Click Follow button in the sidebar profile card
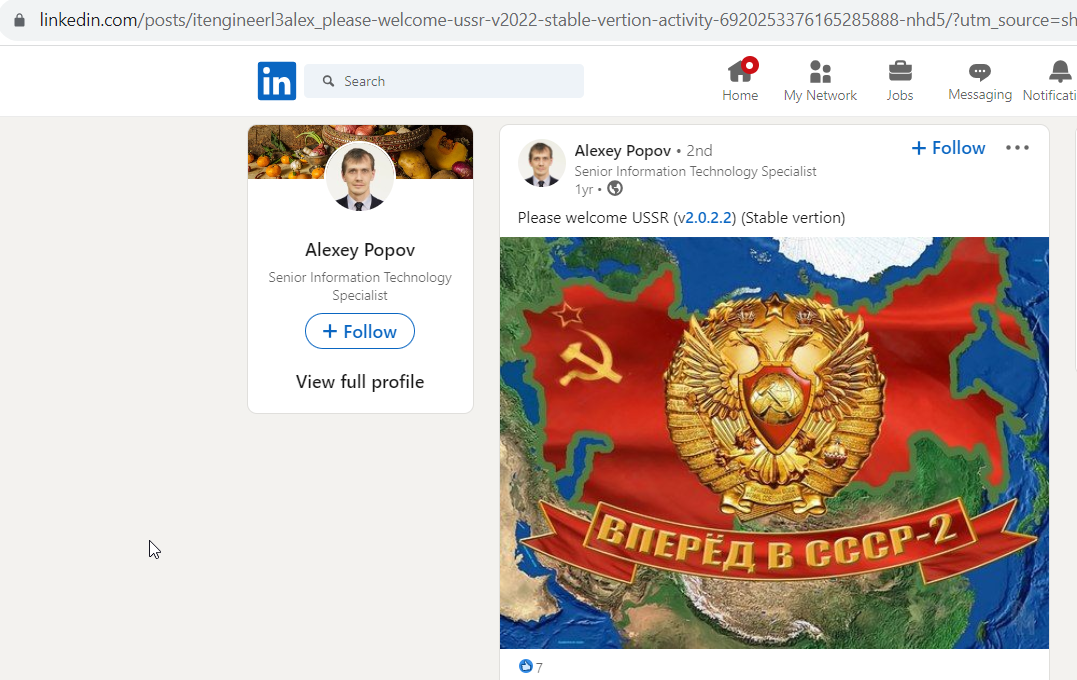The image size is (1077, 680). pos(360,331)
